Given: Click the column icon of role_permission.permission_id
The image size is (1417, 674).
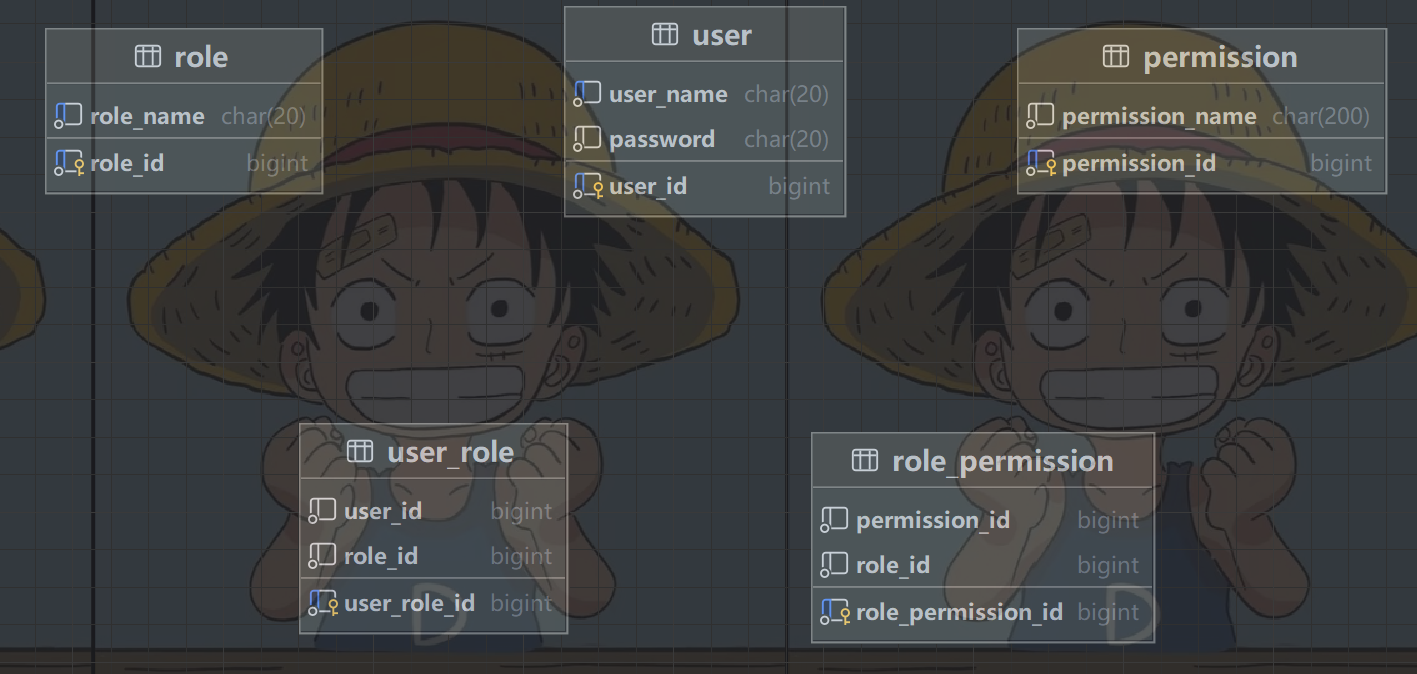Looking at the screenshot, I should [834, 520].
